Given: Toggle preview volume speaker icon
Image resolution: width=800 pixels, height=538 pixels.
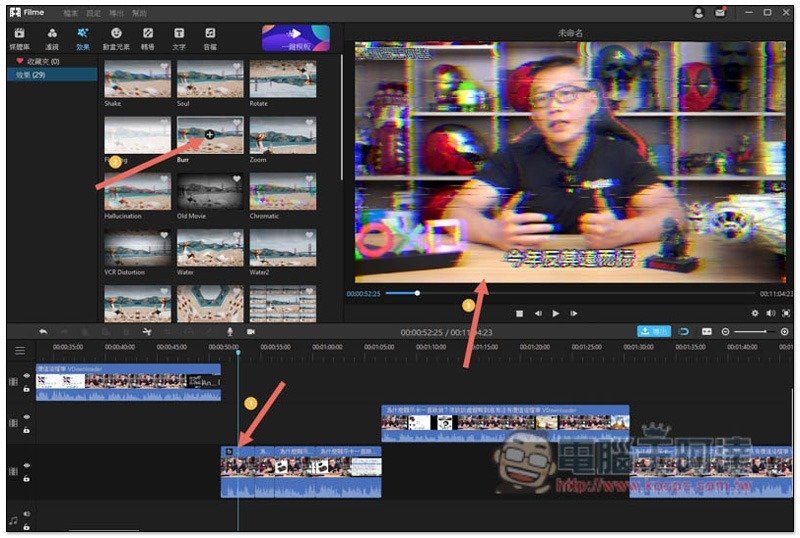Looking at the screenshot, I should [770, 313].
